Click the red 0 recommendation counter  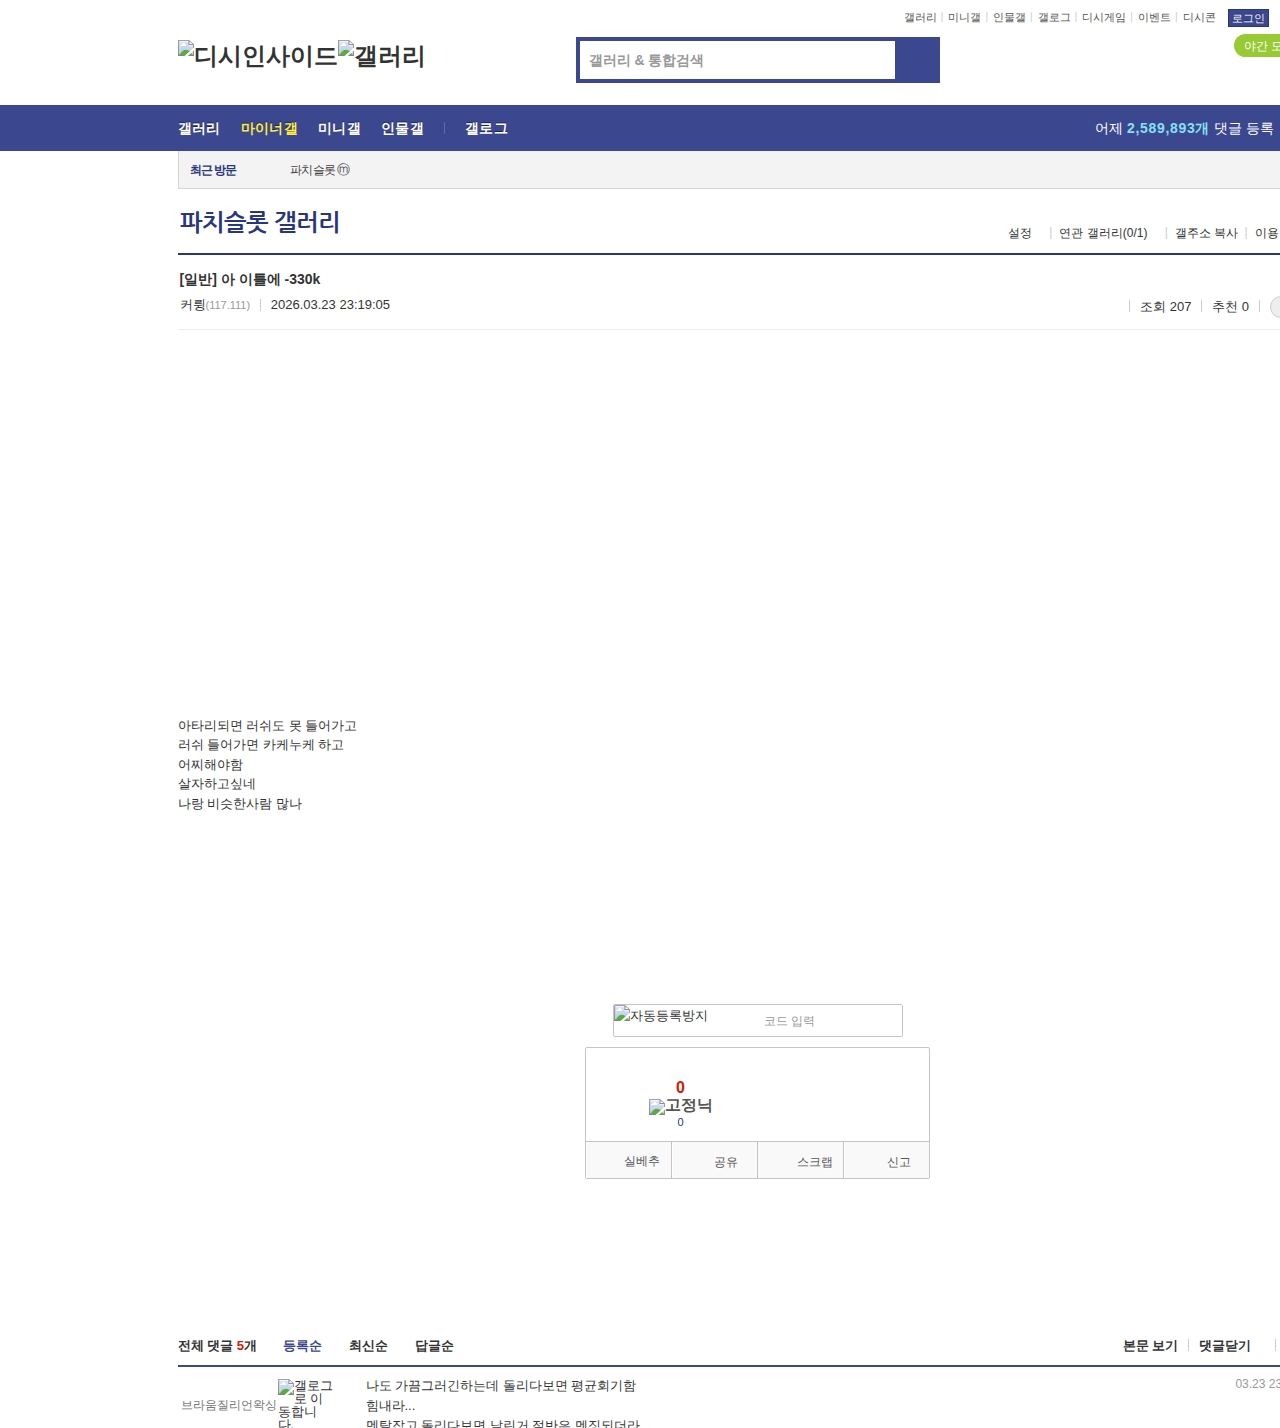(680, 1087)
